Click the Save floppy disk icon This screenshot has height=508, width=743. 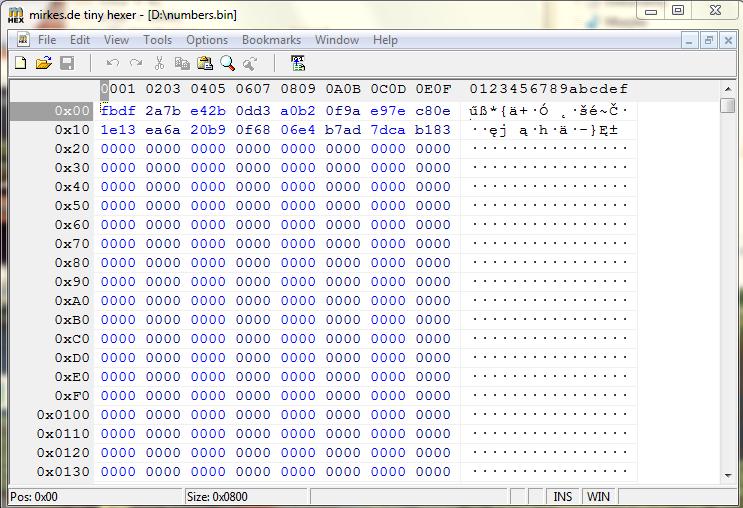pyautogui.click(x=67, y=63)
